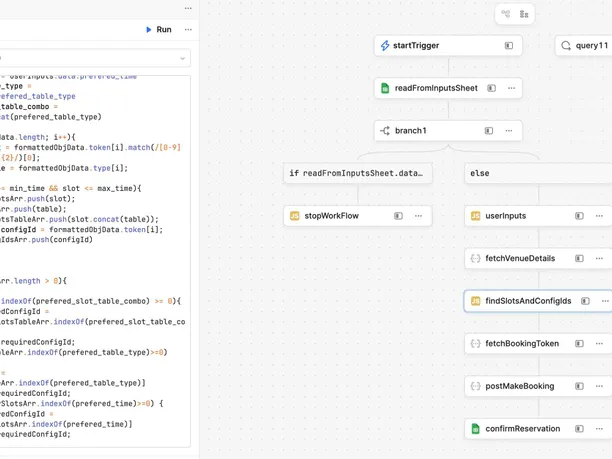Image resolution: width=612 pixels, height=459 pixels.
Task: Select the stopWorkFlow node label
Action: [331, 216]
